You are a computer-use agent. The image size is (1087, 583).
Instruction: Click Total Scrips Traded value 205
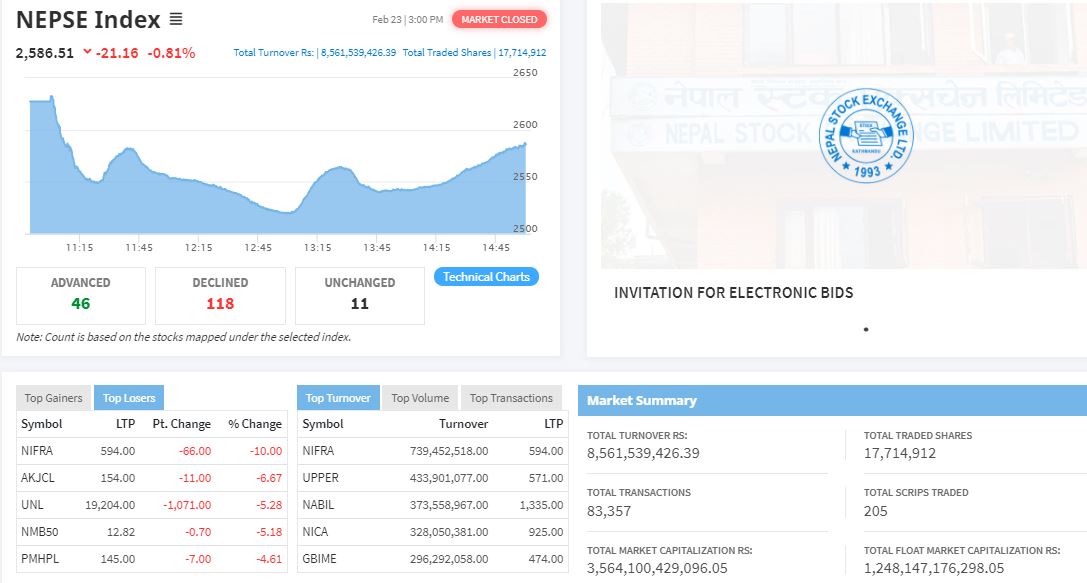pos(876,512)
